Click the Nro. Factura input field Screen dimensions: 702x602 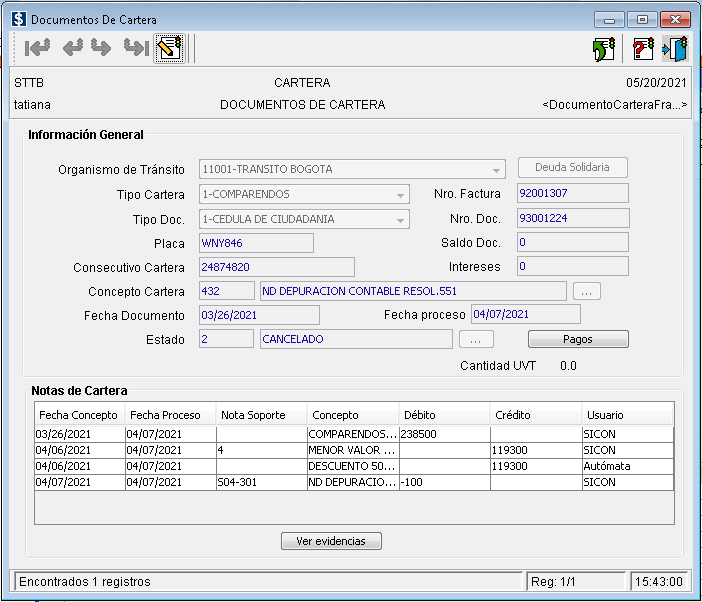[x=572, y=193]
